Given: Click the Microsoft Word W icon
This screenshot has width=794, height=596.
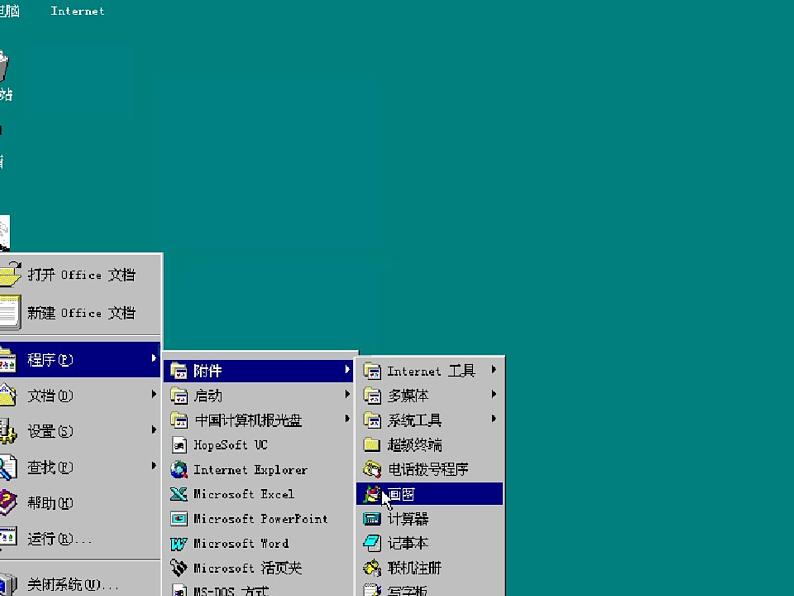Looking at the screenshot, I should tap(178, 543).
